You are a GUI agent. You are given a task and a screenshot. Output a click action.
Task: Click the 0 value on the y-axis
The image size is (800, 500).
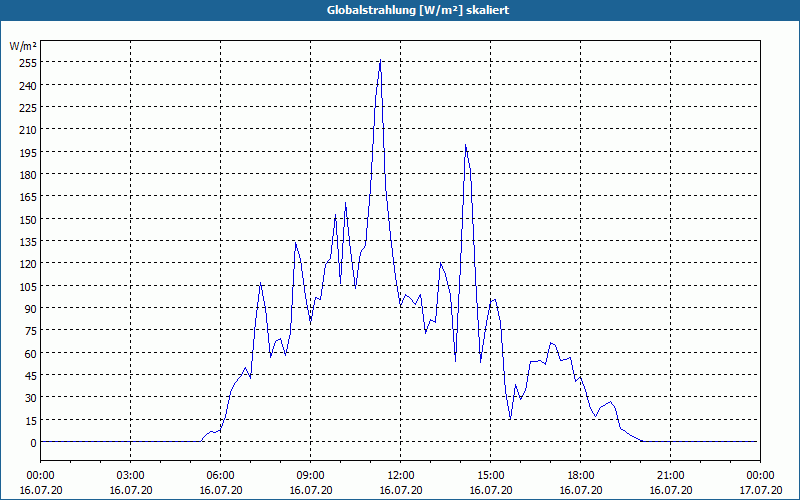click(x=34, y=443)
